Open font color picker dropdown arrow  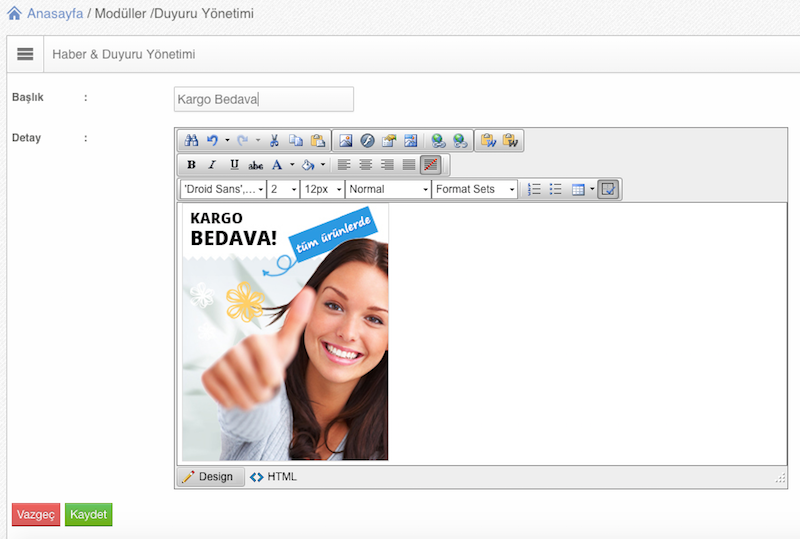[292, 165]
